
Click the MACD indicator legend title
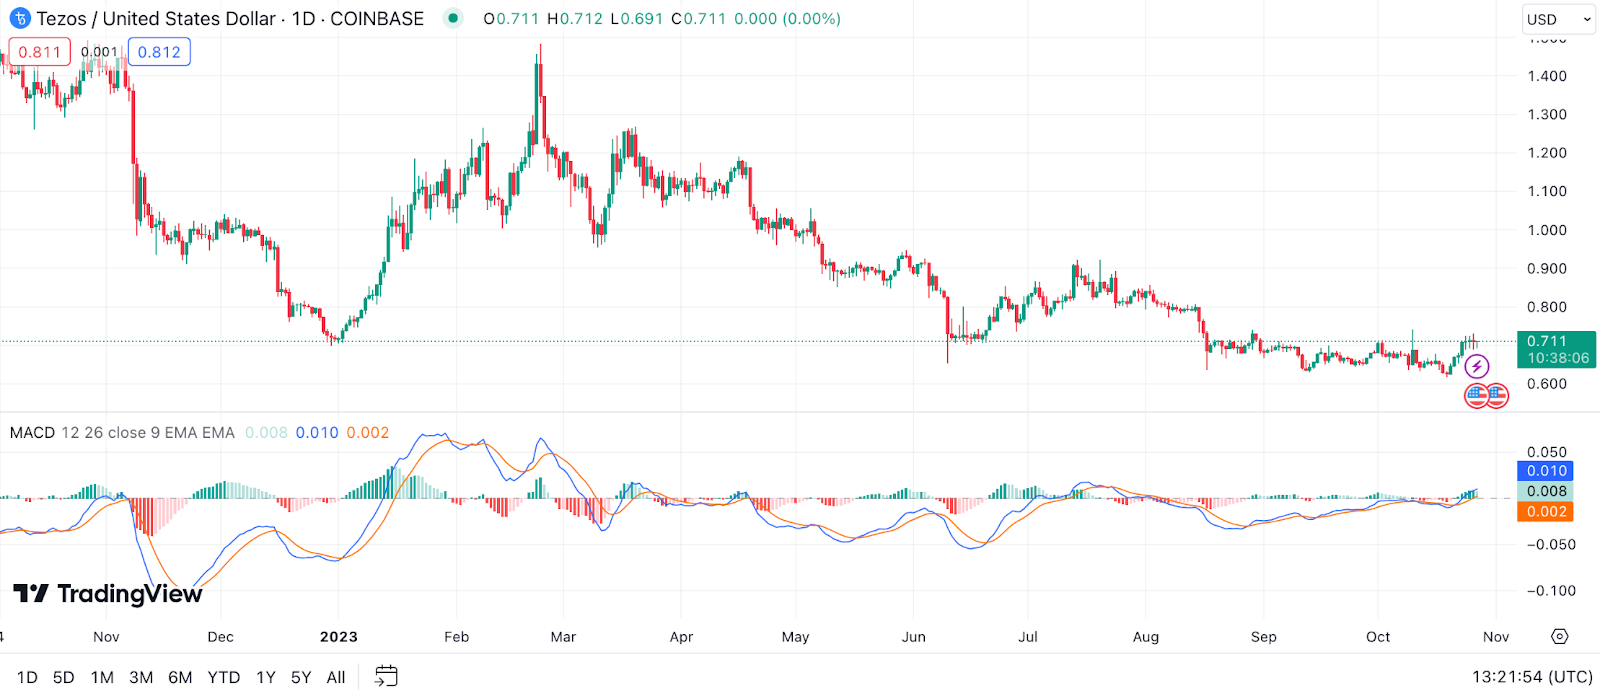[32, 433]
